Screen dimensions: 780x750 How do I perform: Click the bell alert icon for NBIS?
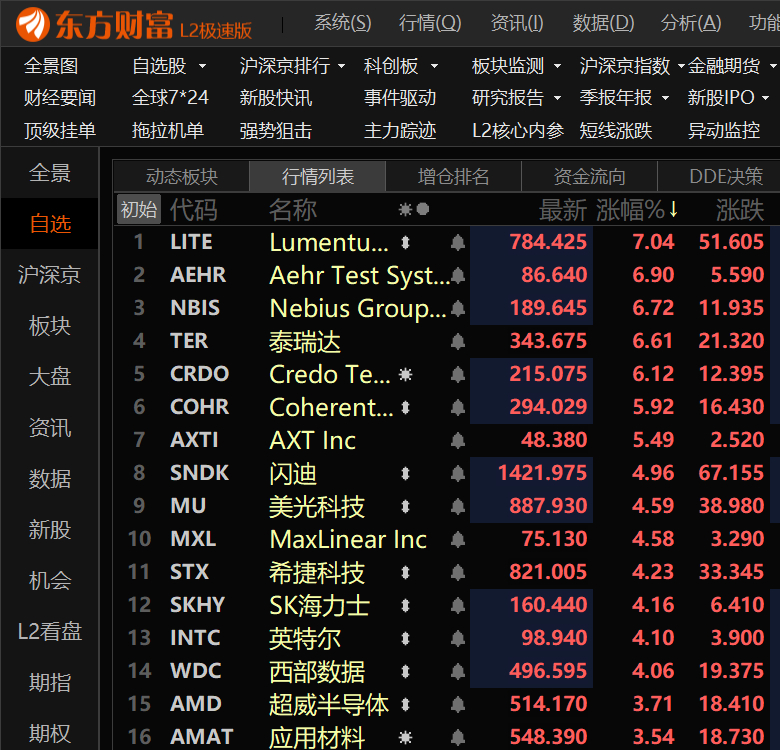point(458,308)
